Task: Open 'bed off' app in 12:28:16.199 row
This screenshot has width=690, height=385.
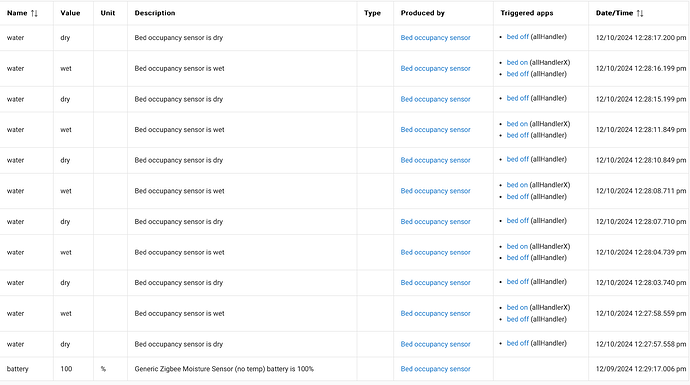Action: point(517,74)
